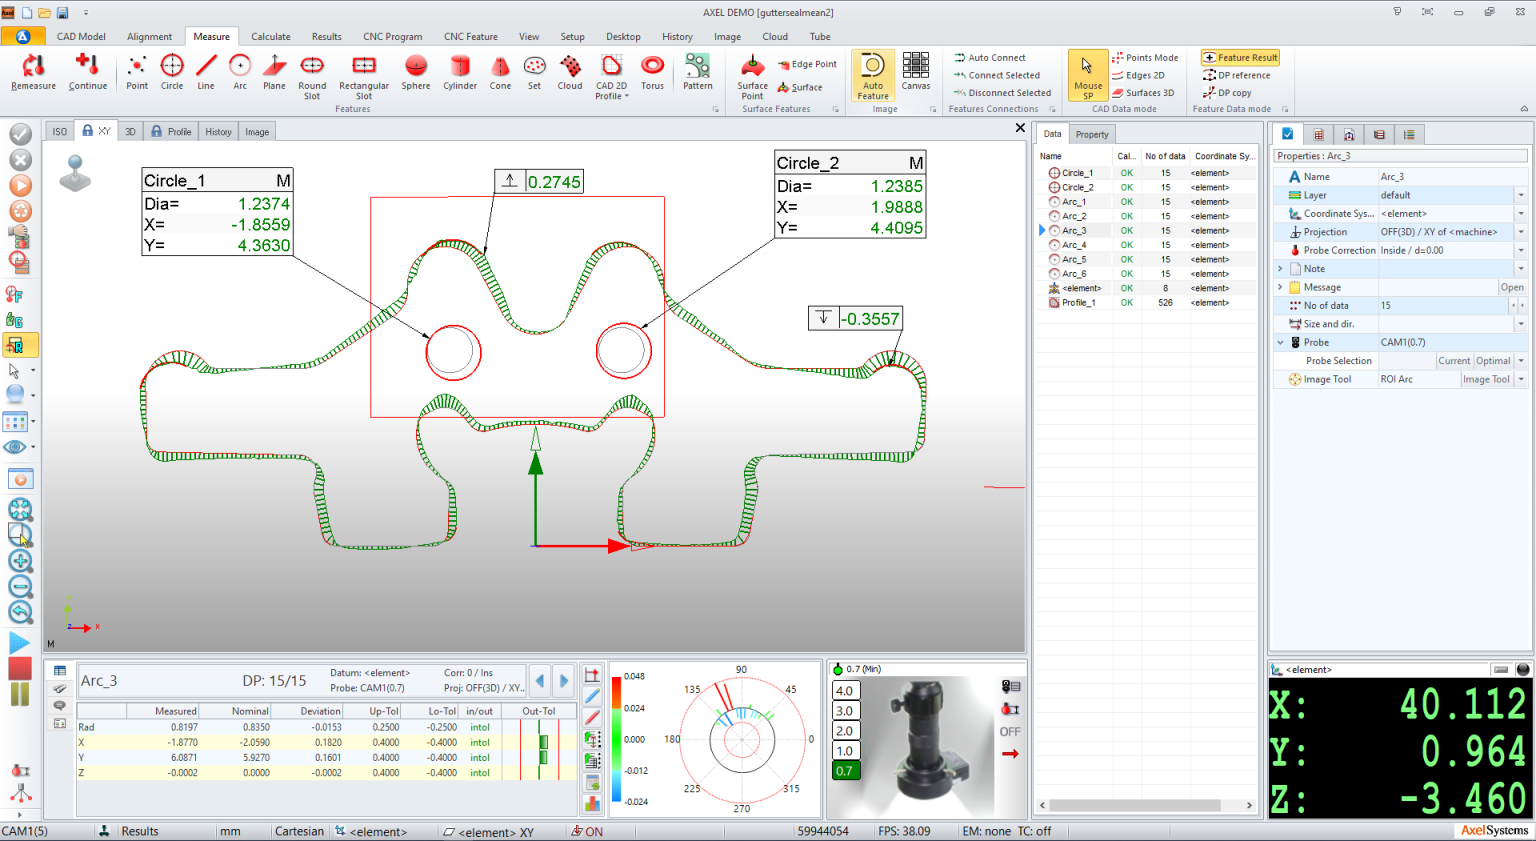Open the Cloud feature tool

pyautogui.click(x=569, y=72)
